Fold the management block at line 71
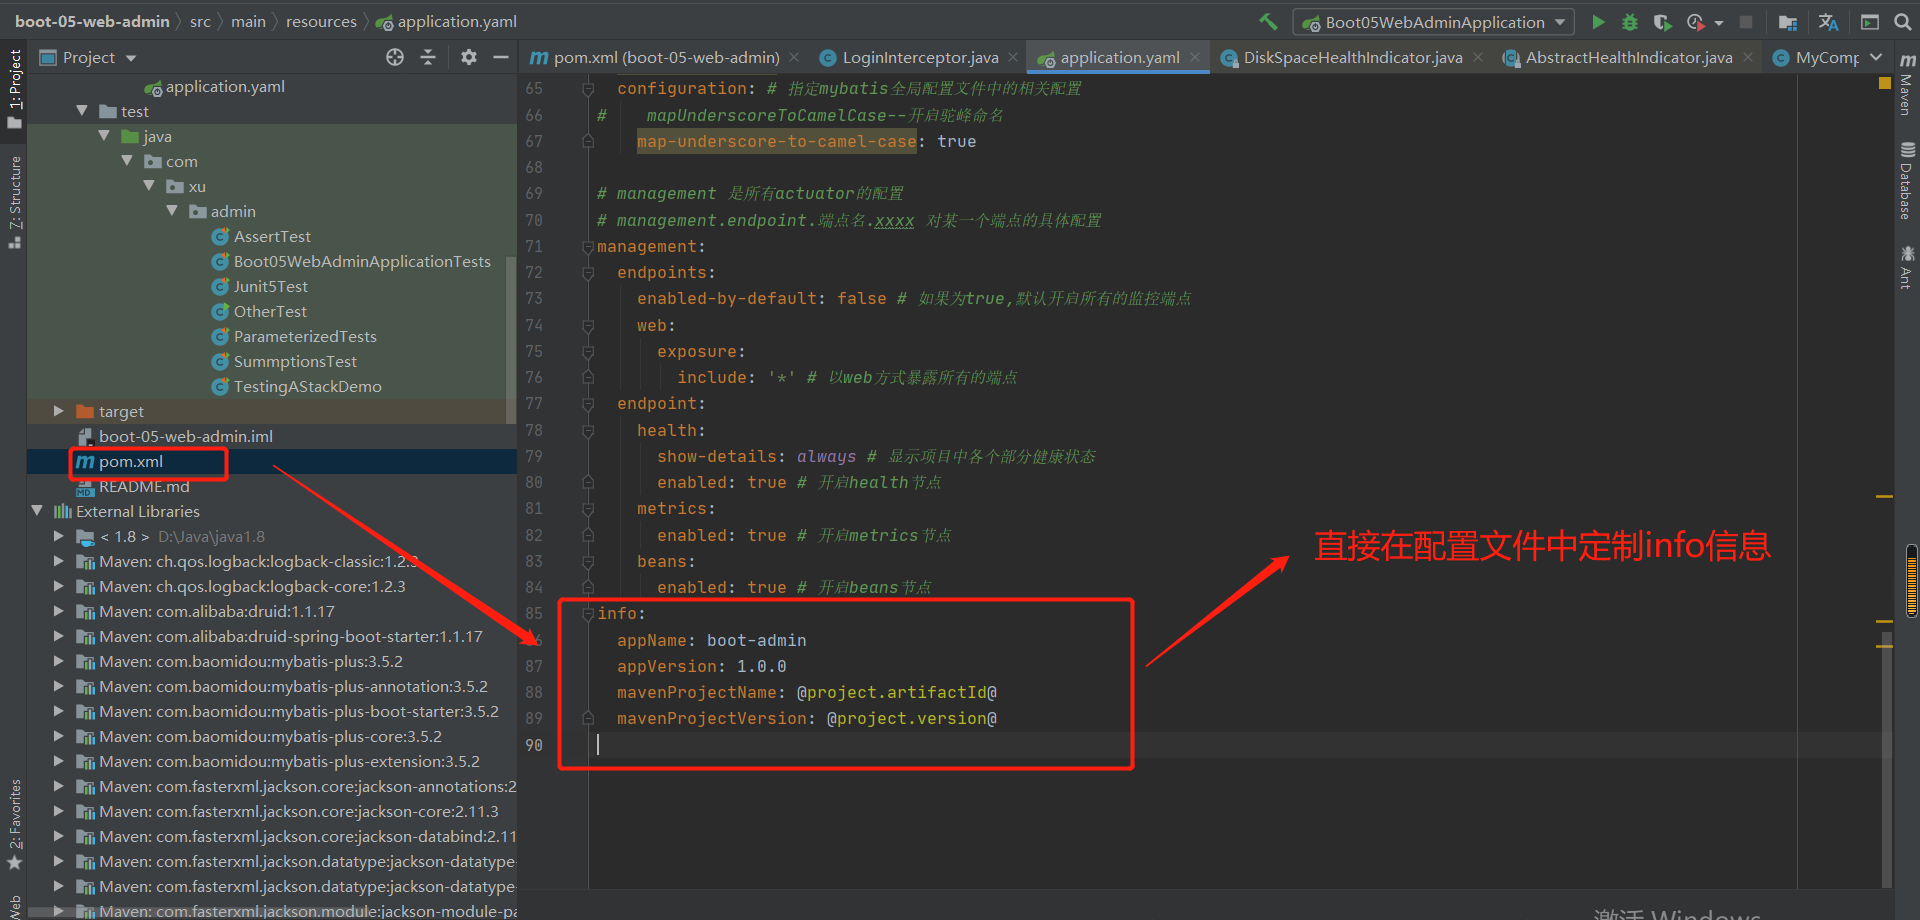The image size is (1920, 920). (588, 247)
